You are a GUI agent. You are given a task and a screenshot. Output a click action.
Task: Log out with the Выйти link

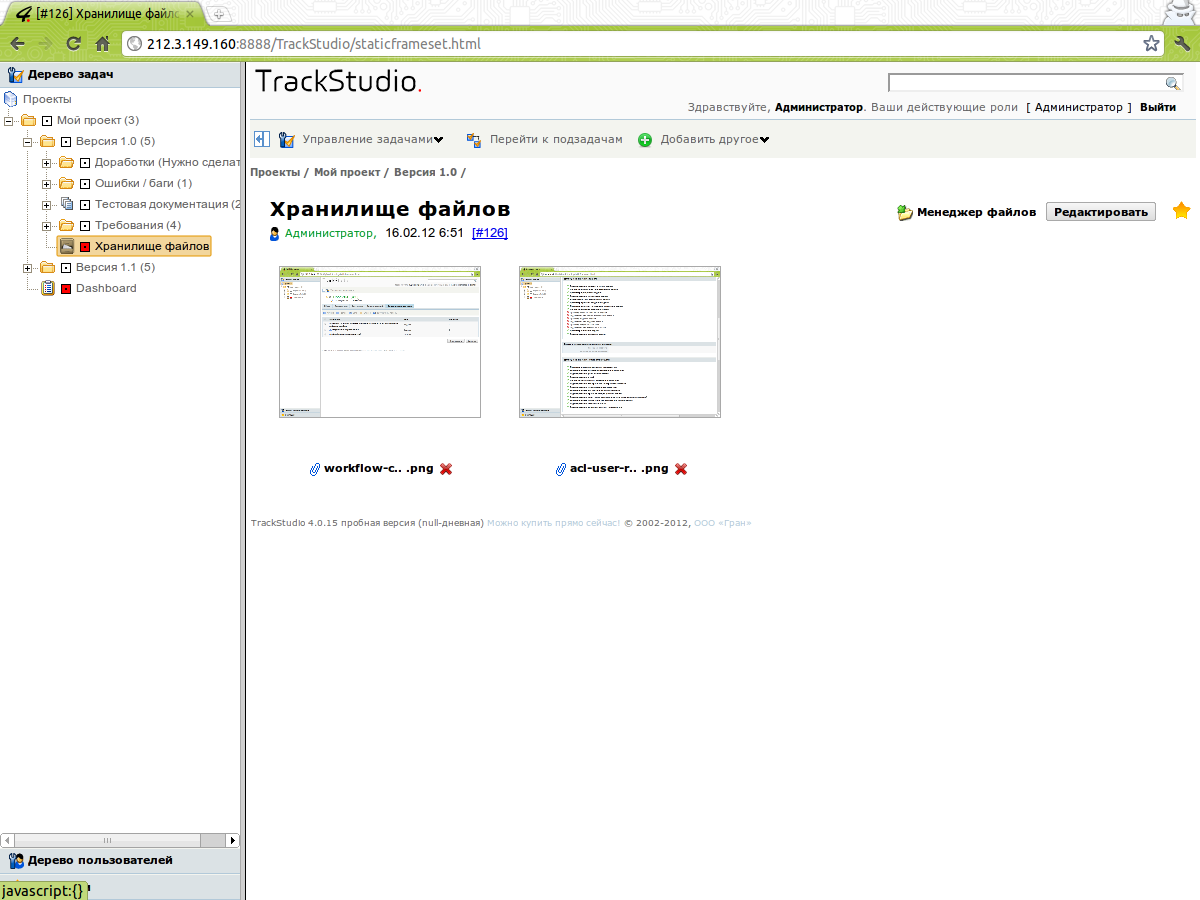pos(1158,107)
